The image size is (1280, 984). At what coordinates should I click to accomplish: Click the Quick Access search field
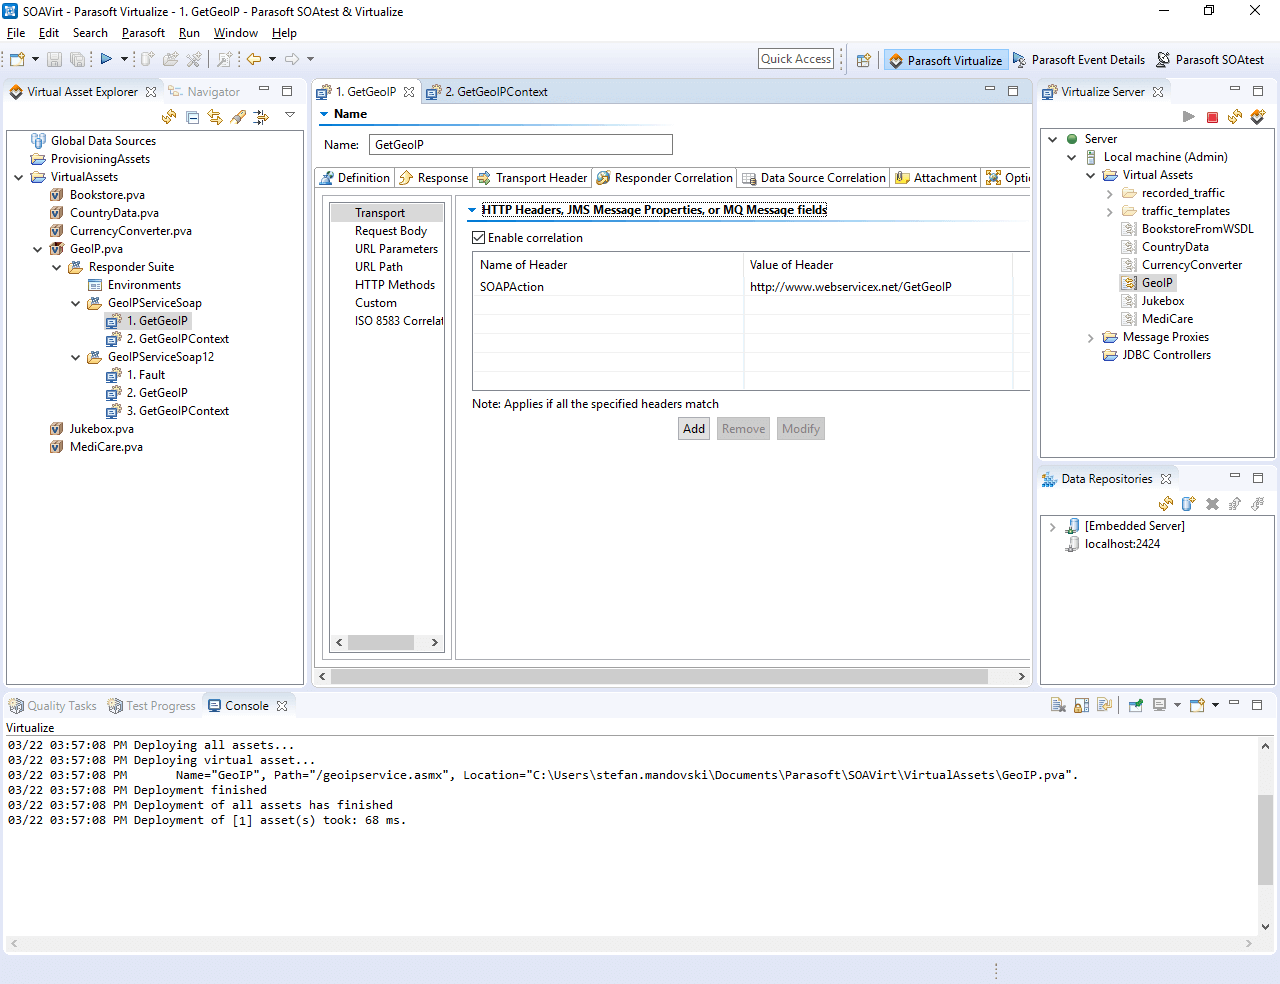click(796, 59)
